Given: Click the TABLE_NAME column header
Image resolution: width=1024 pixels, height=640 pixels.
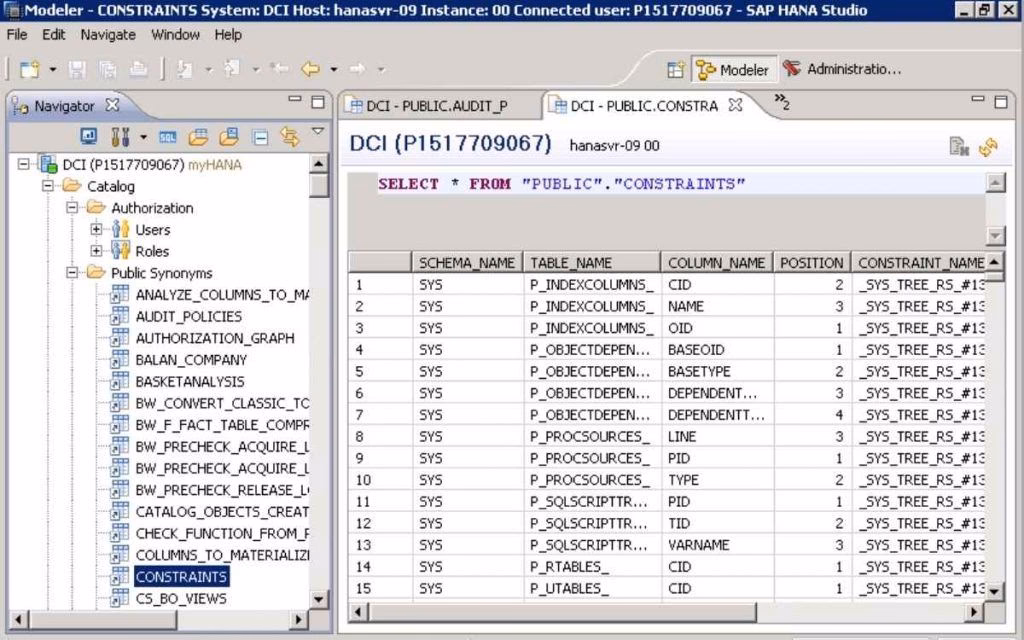Looking at the screenshot, I should (x=592, y=263).
